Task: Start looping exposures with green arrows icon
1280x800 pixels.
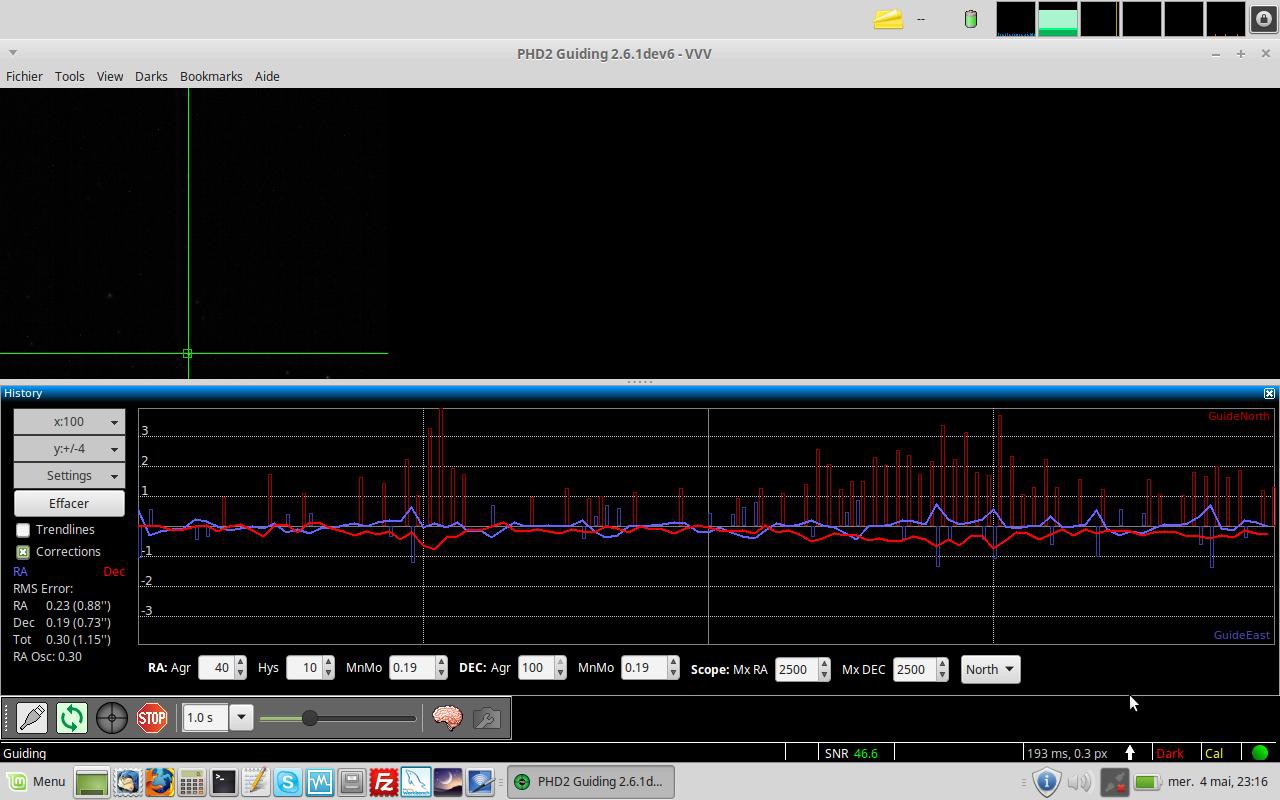Action: coord(72,717)
